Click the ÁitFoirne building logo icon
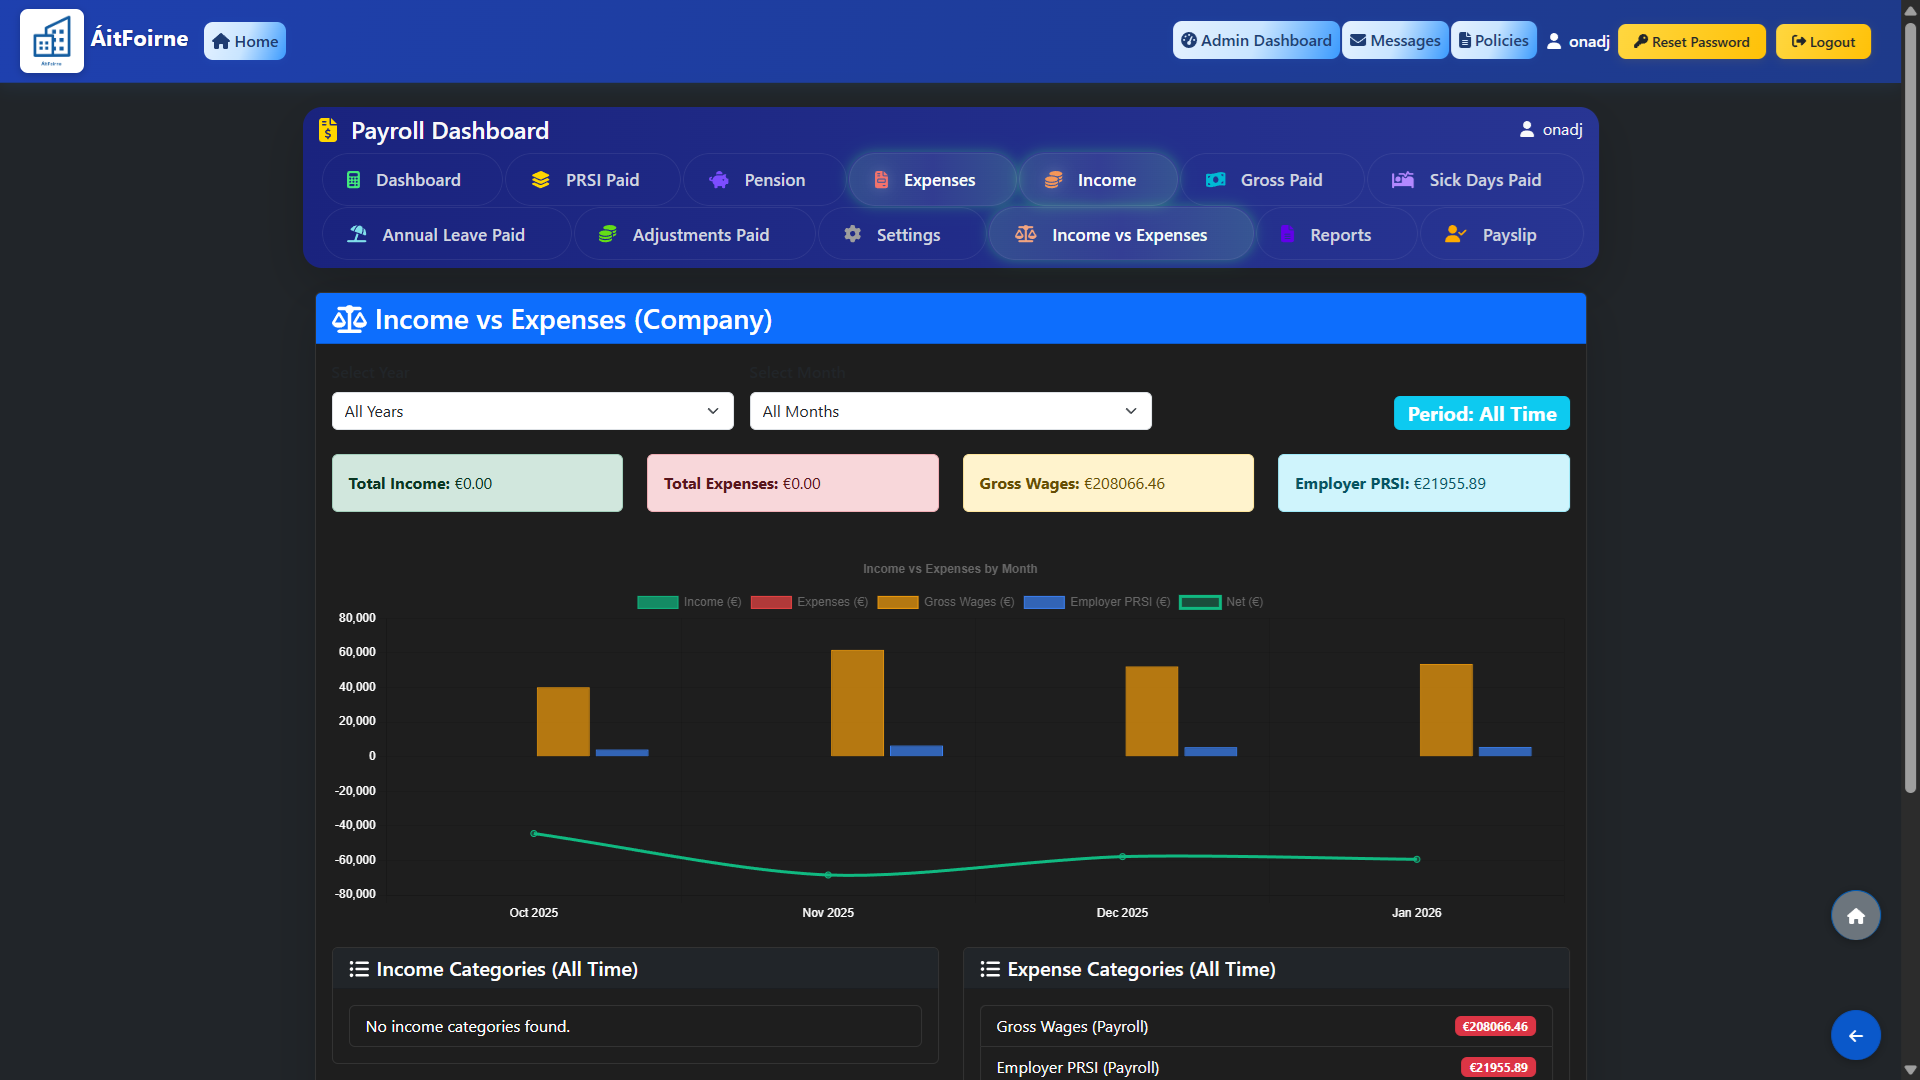Image resolution: width=1920 pixels, height=1080 pixels. [x=51, y=41]
